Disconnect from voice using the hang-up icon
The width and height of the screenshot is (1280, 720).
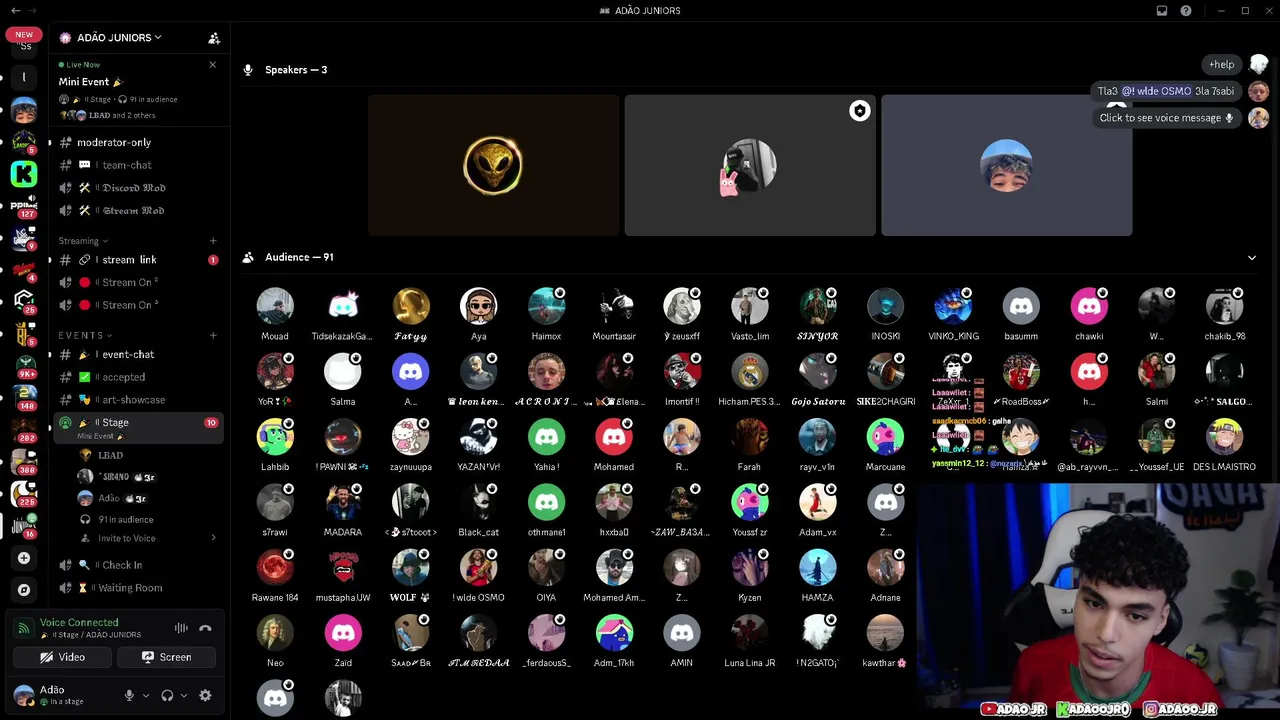[x=205, y=629]
